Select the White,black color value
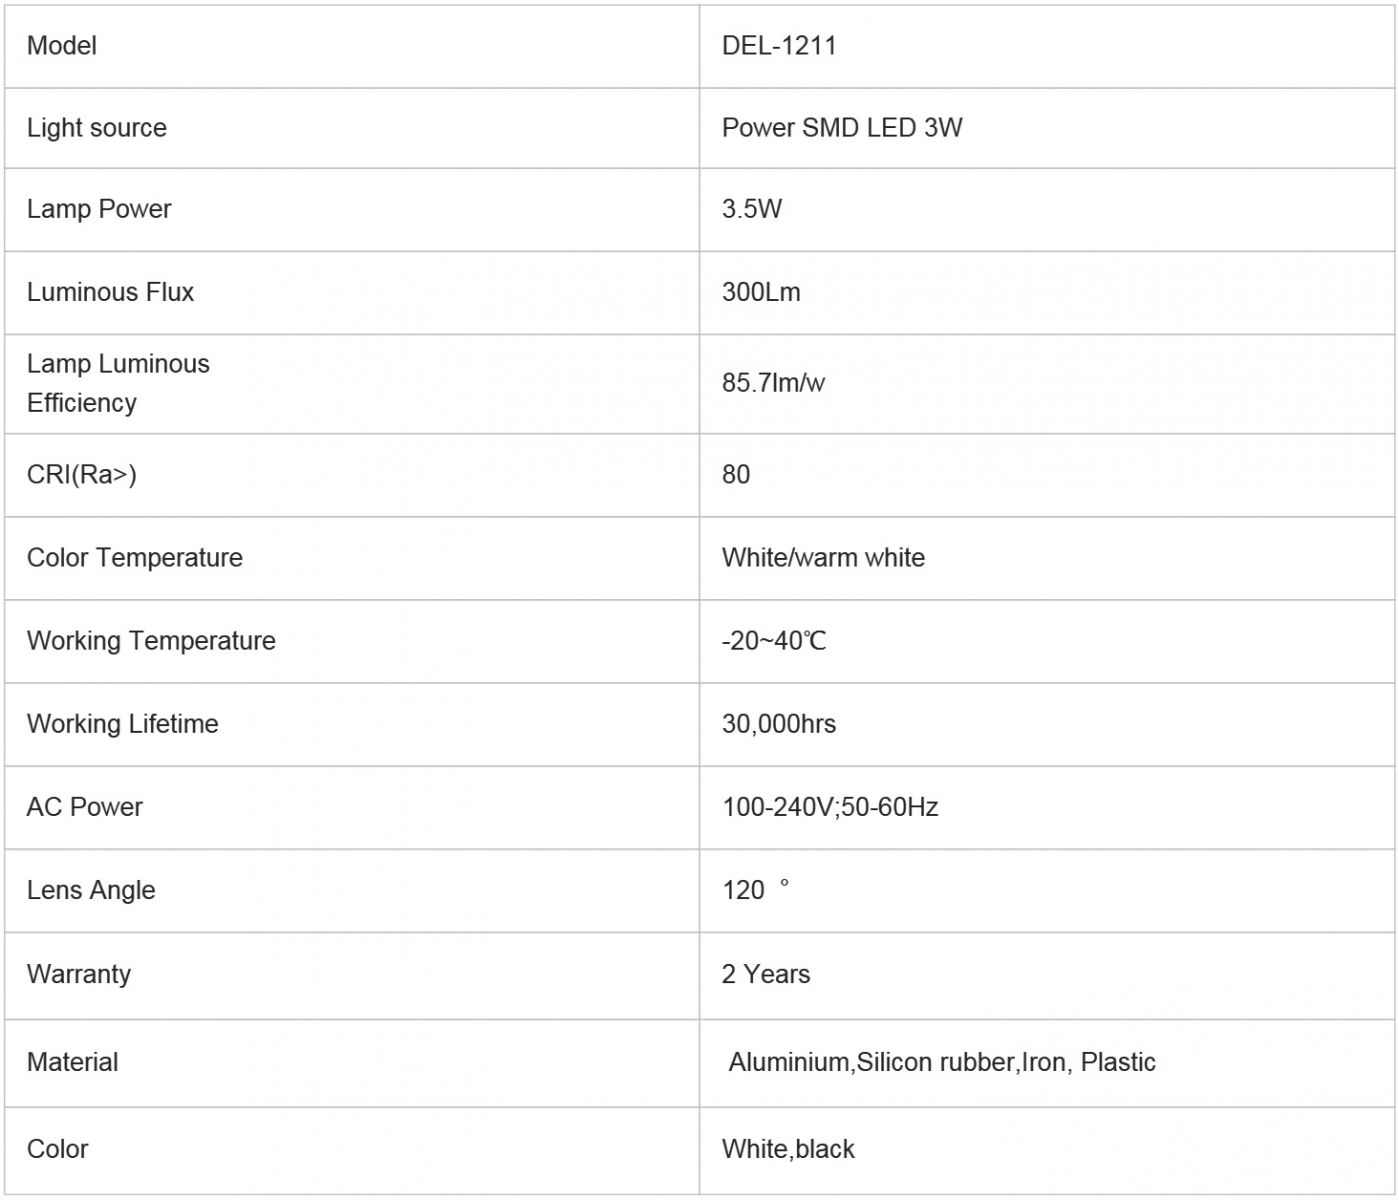The image size is (1399, 1200). [x=788, y=1149]
